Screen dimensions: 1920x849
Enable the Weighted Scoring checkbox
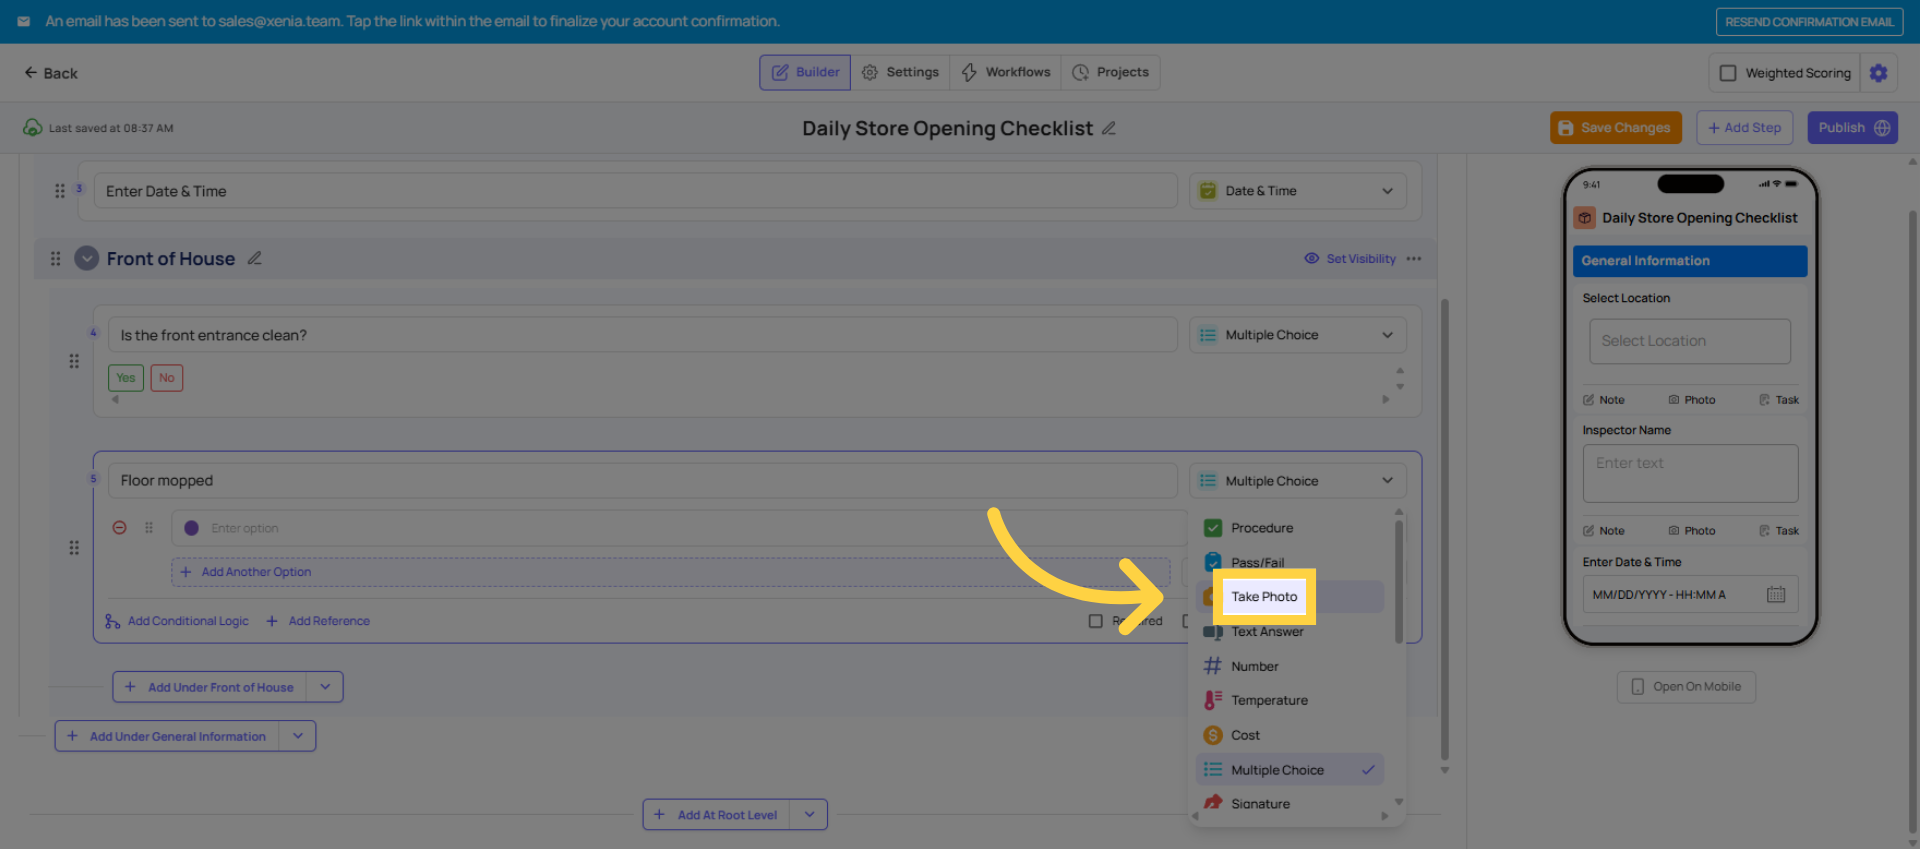(1727, 73)
